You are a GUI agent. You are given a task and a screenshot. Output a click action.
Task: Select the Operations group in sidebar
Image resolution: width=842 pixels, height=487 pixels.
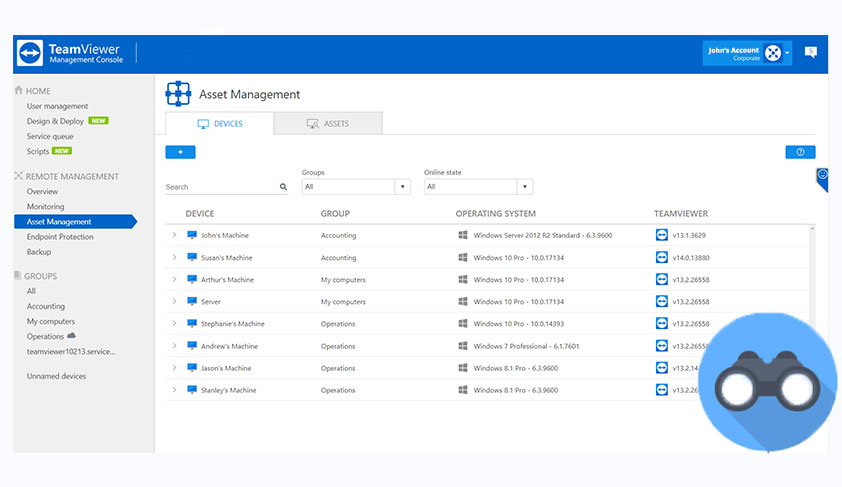(45, 337)
